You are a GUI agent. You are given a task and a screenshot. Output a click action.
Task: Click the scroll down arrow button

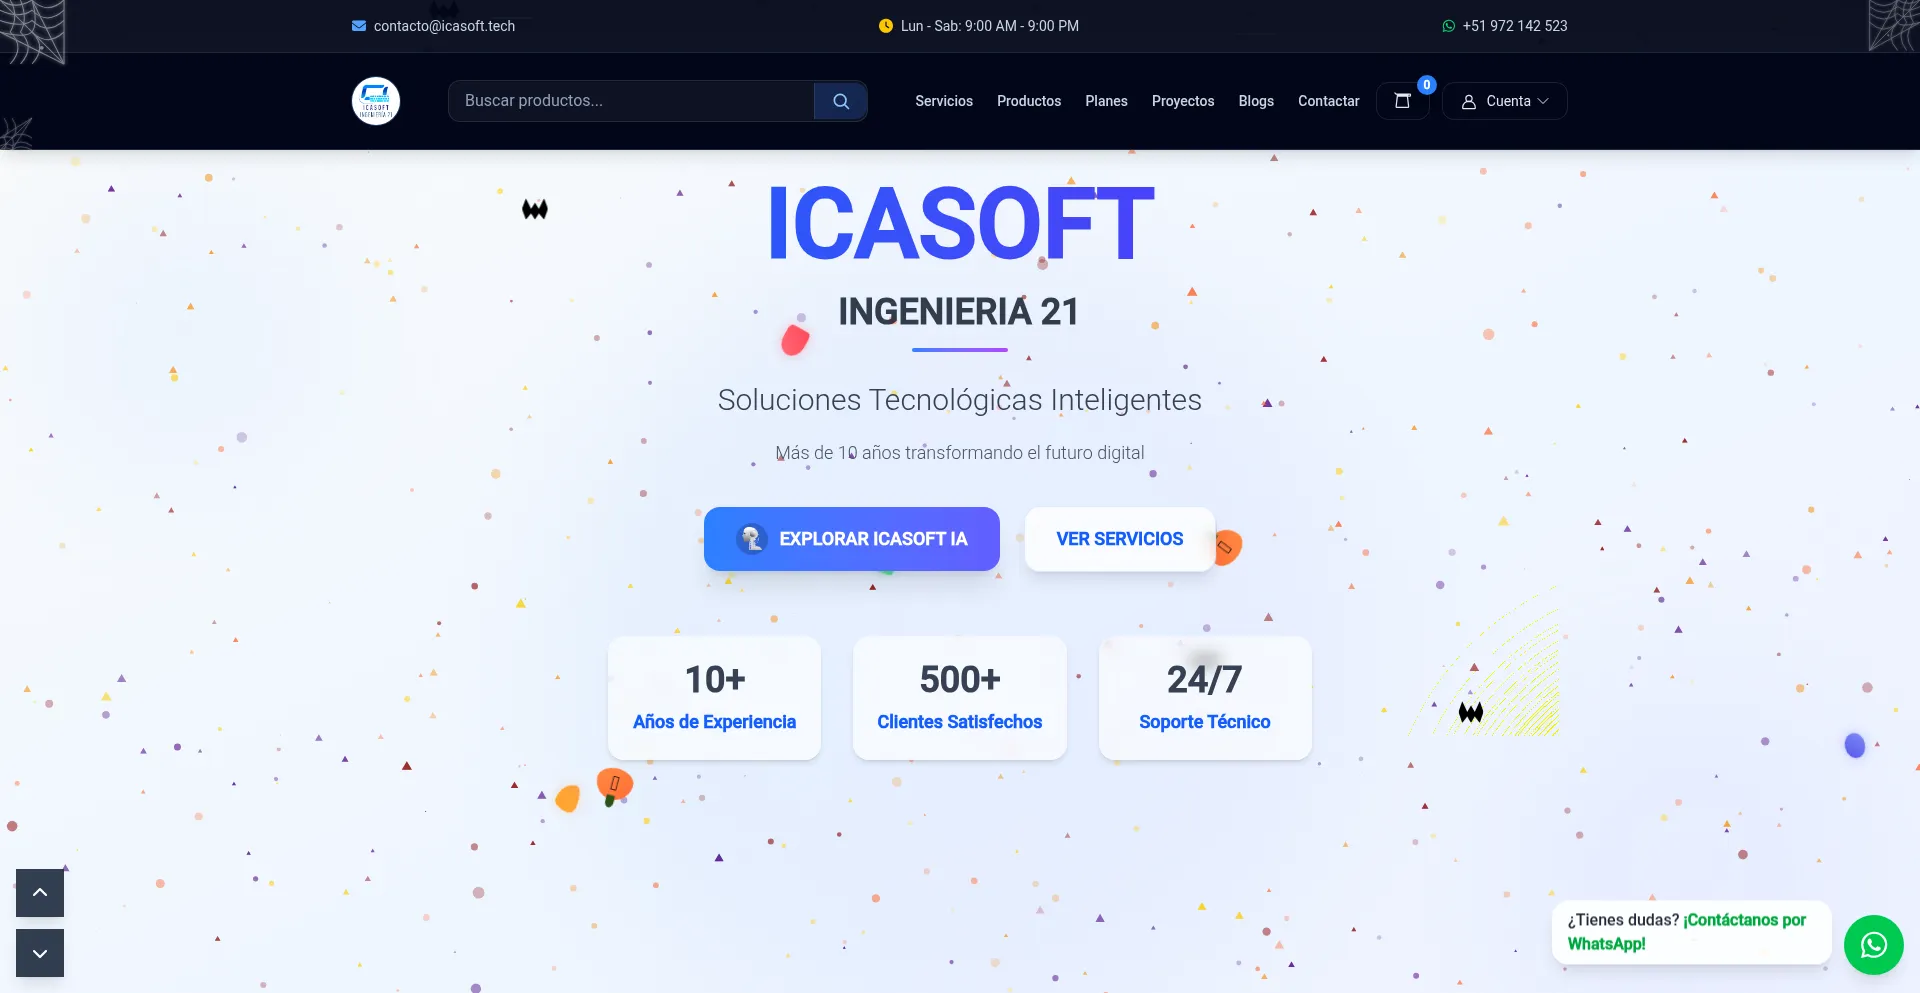point(40,953)
